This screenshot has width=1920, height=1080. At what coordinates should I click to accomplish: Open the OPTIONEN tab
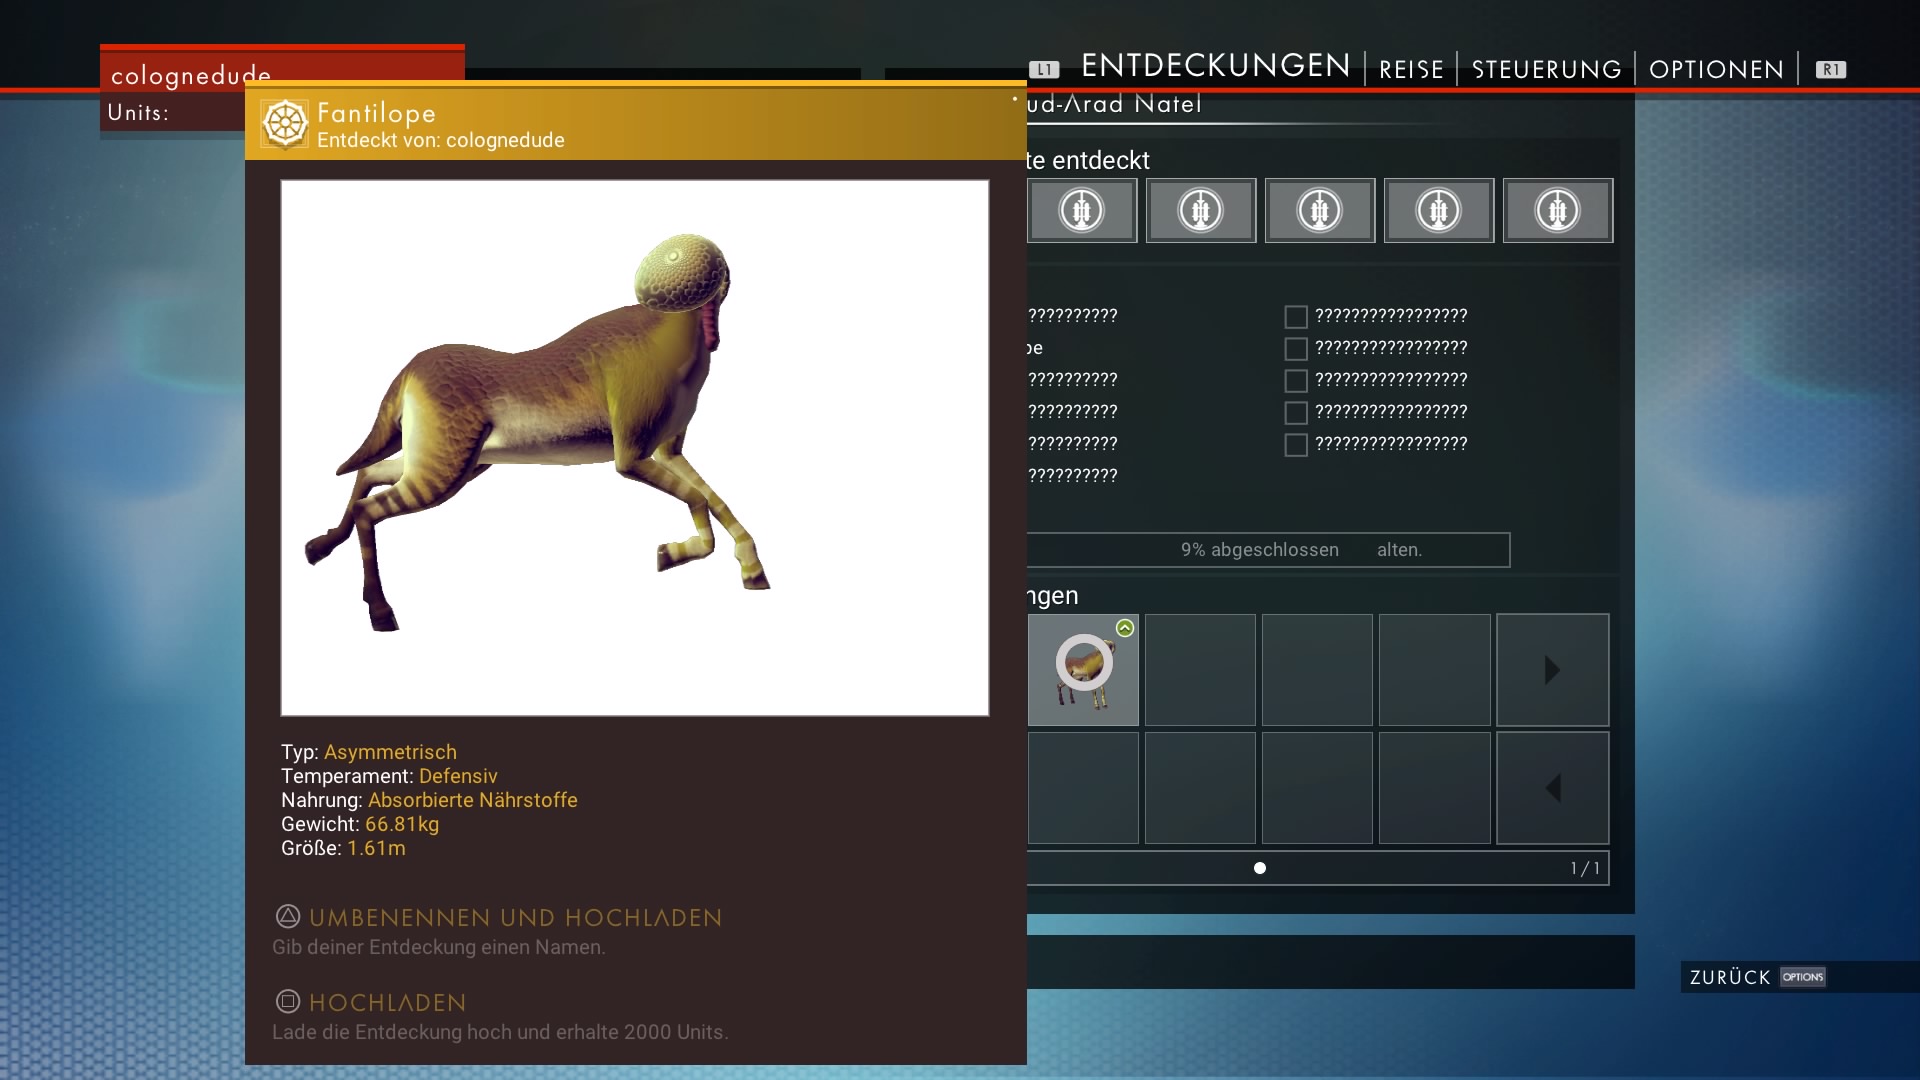coord(1716,69)
